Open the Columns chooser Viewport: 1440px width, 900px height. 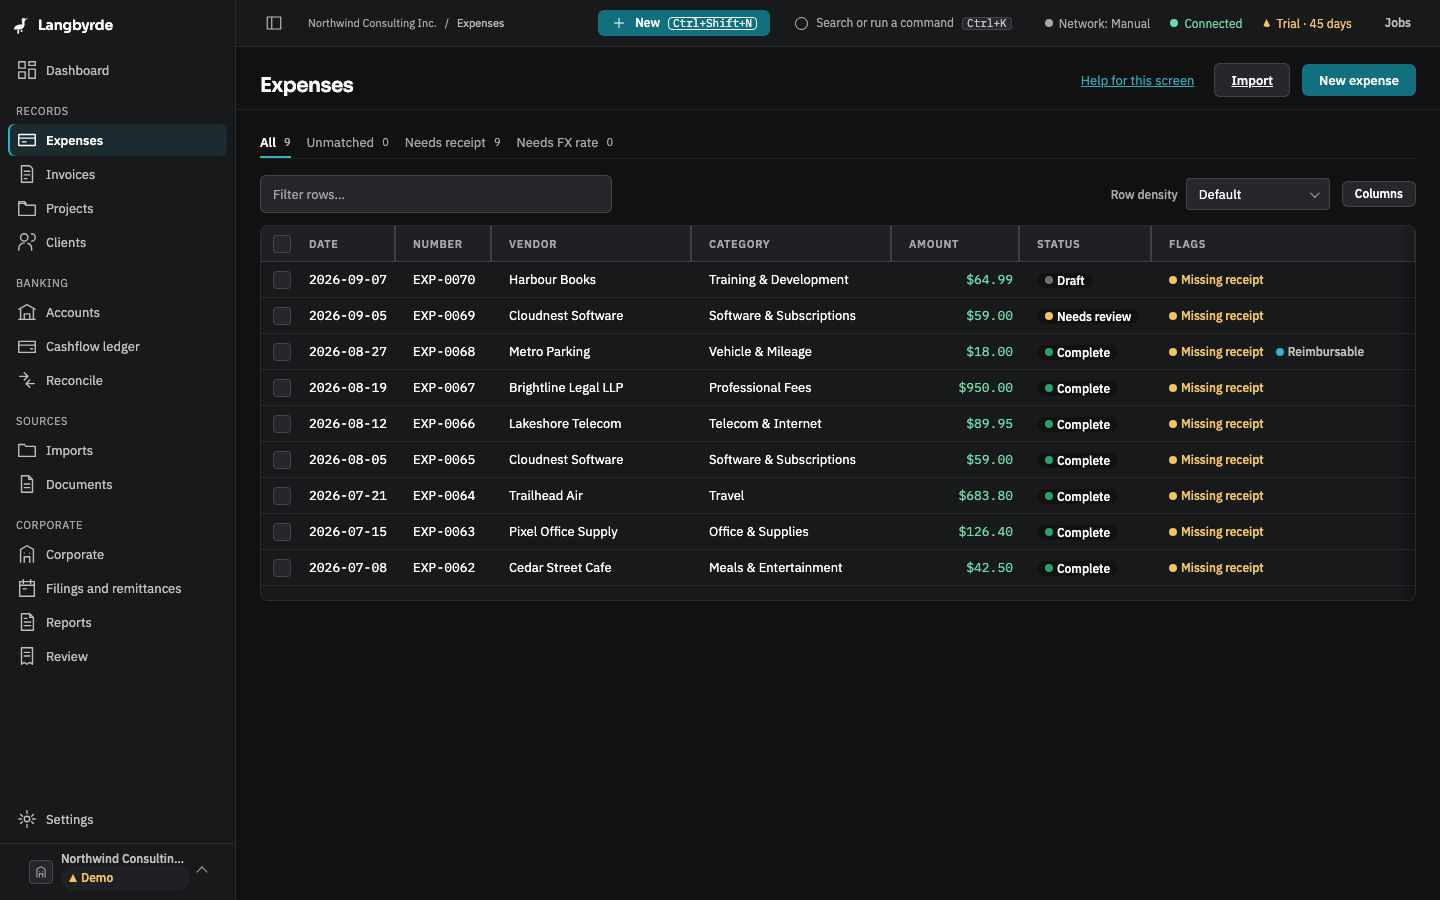pos(1378,194)
